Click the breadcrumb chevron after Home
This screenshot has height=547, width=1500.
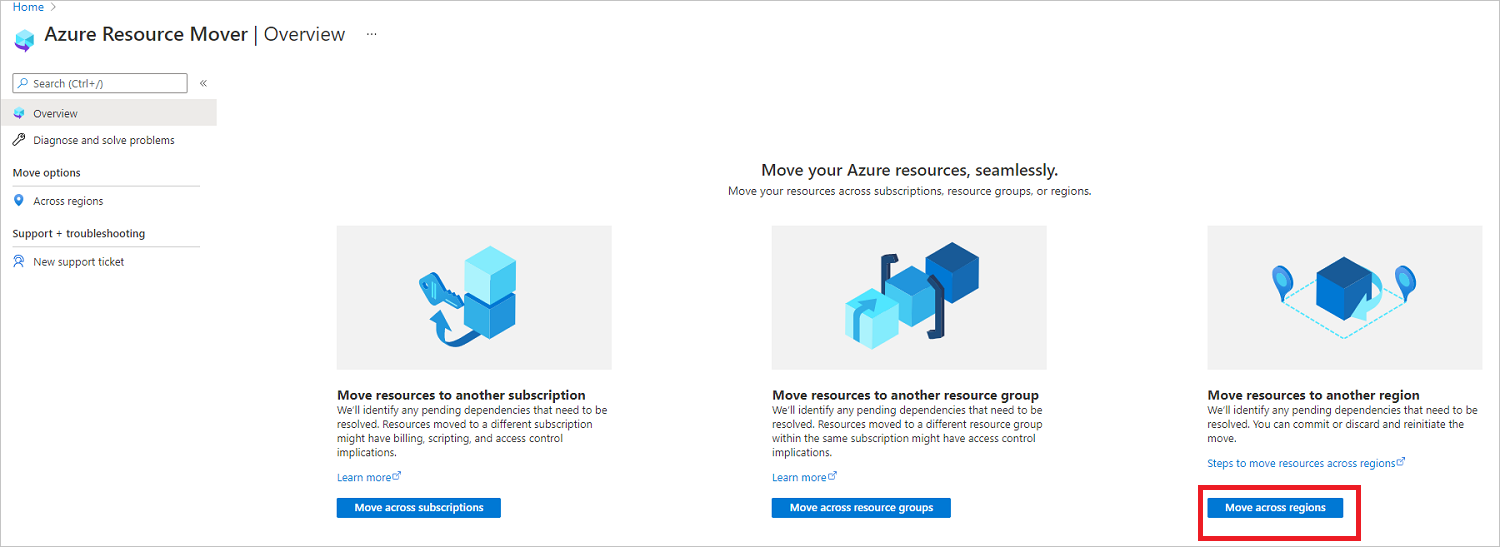(53, 7)
